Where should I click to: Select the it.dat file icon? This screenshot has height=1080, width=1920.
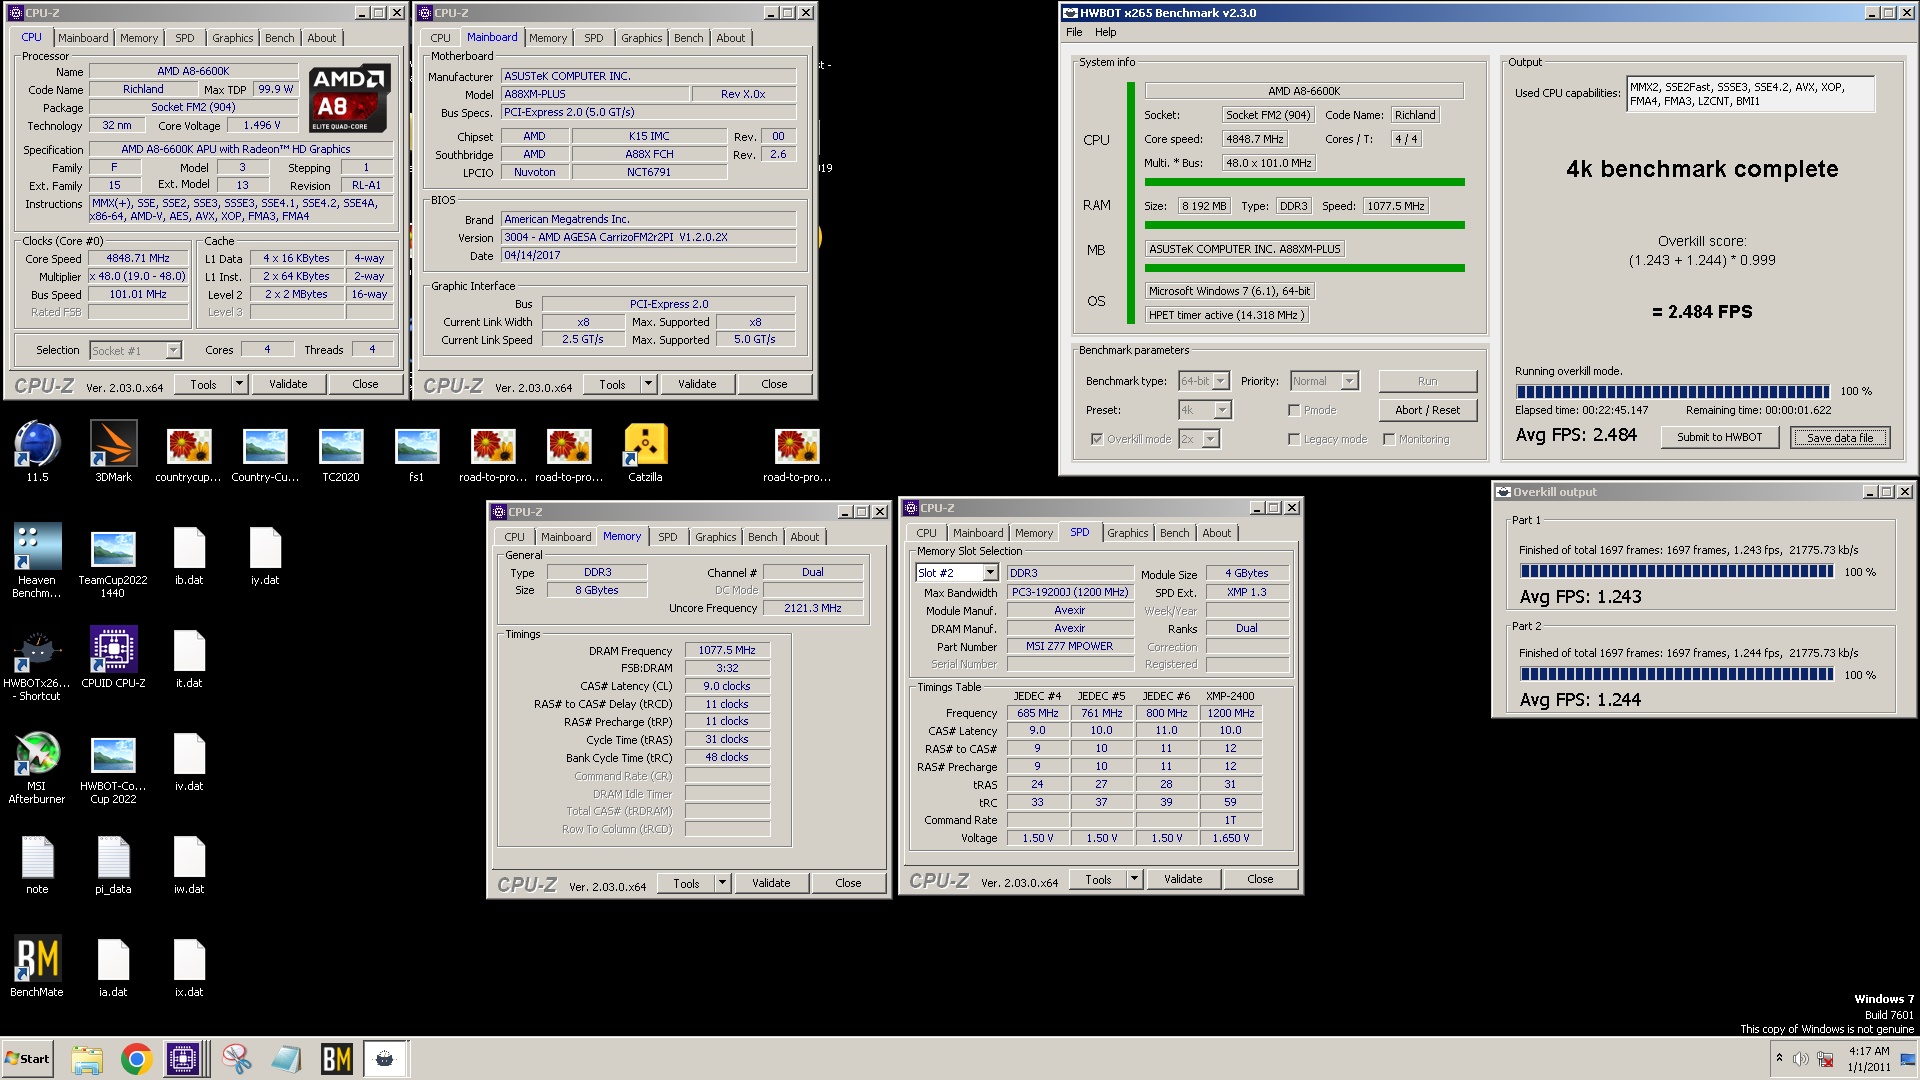pyautogui.click(x=189, y=660)
